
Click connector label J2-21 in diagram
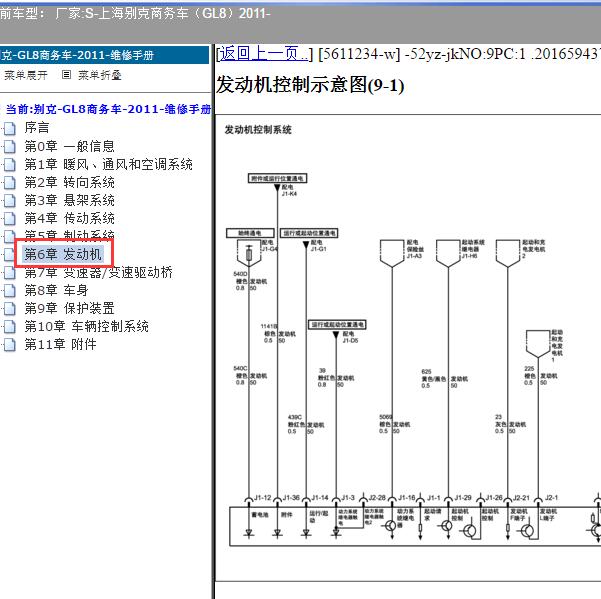[x=521, y=498]
